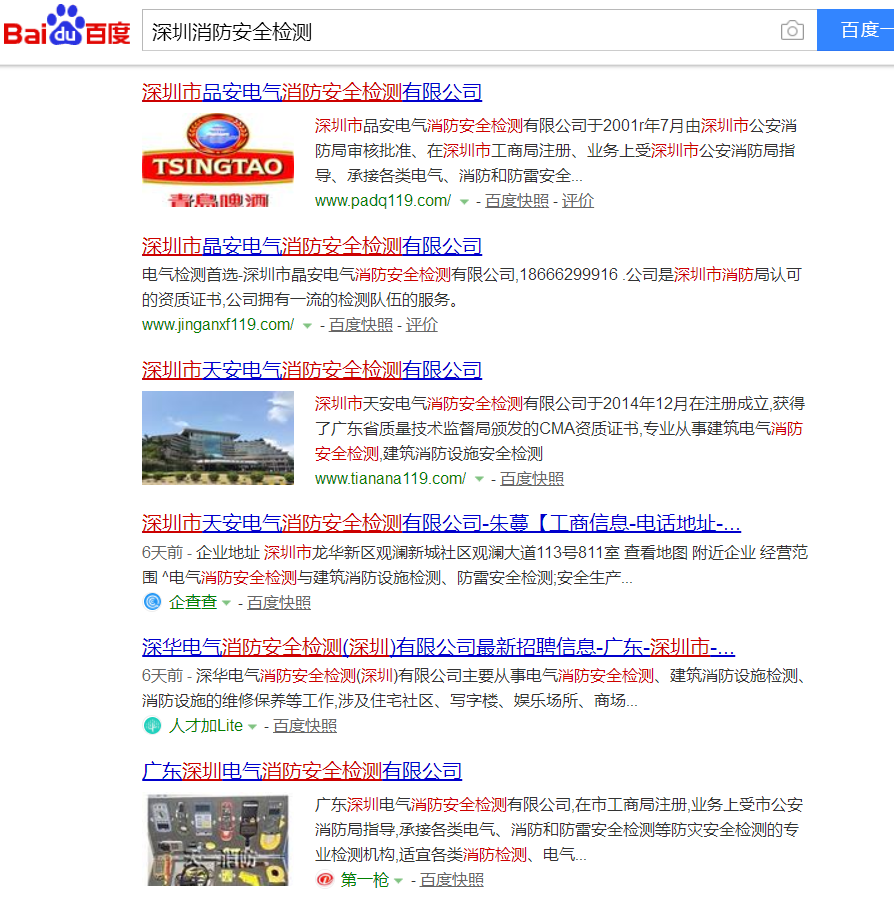Open 百度快照 for 企查查 result
Screen dimensions: 894x901
click(x=279, y=602)
